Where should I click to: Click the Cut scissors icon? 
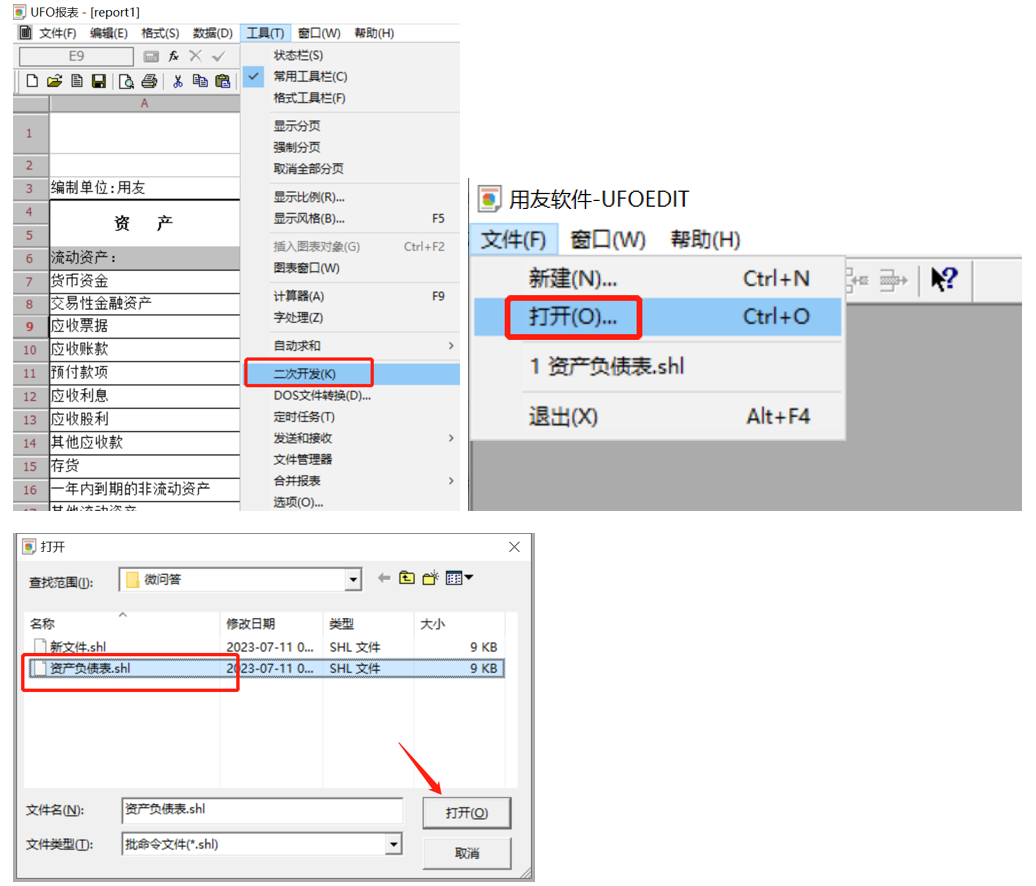(x=177, y=81)
